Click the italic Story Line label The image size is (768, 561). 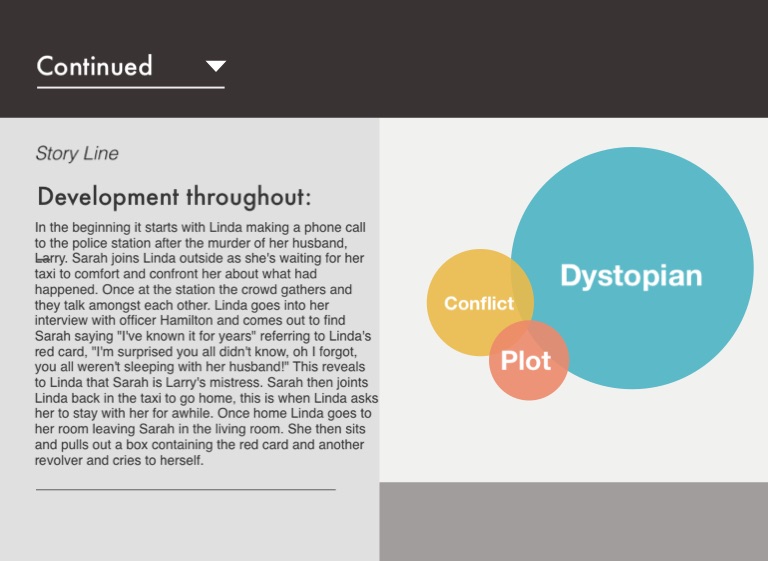pyautogui.click(x=77, y=153)
